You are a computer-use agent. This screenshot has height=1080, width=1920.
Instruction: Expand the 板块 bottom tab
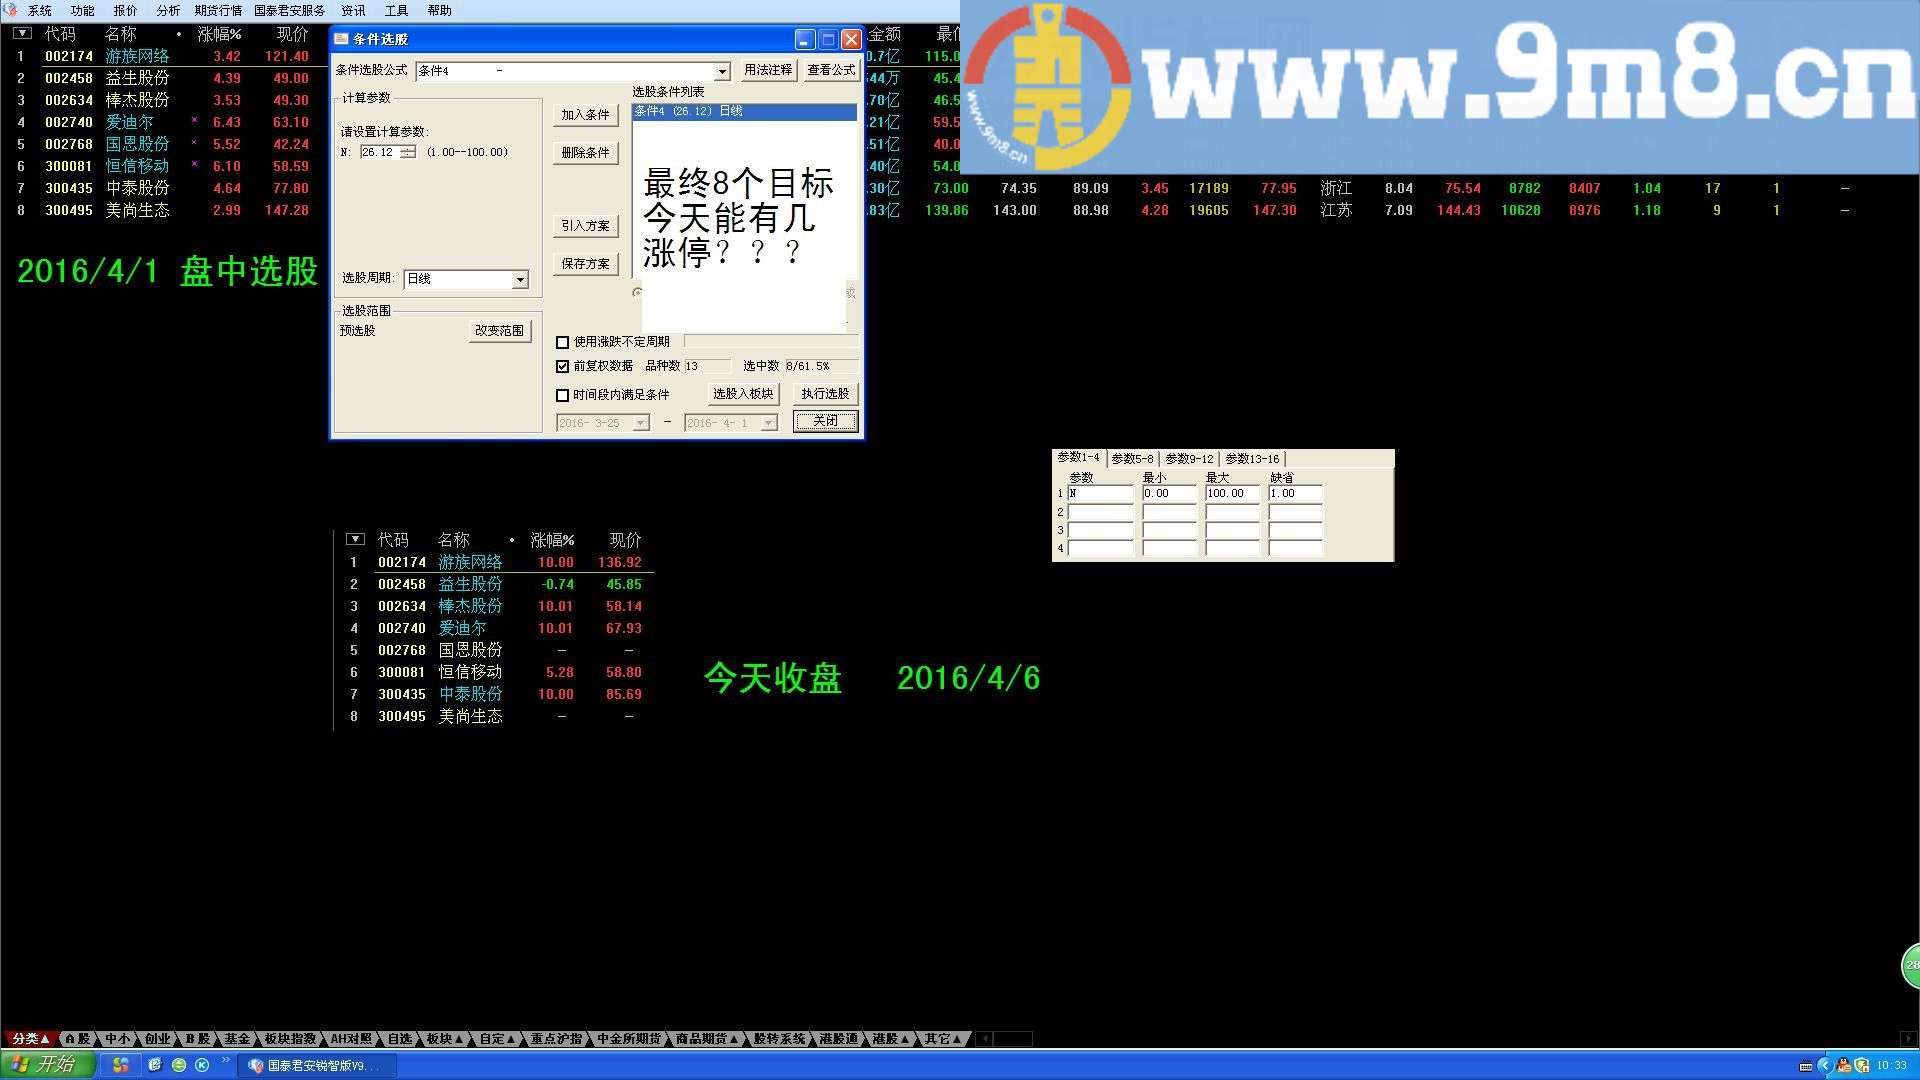coord(443,1039)
